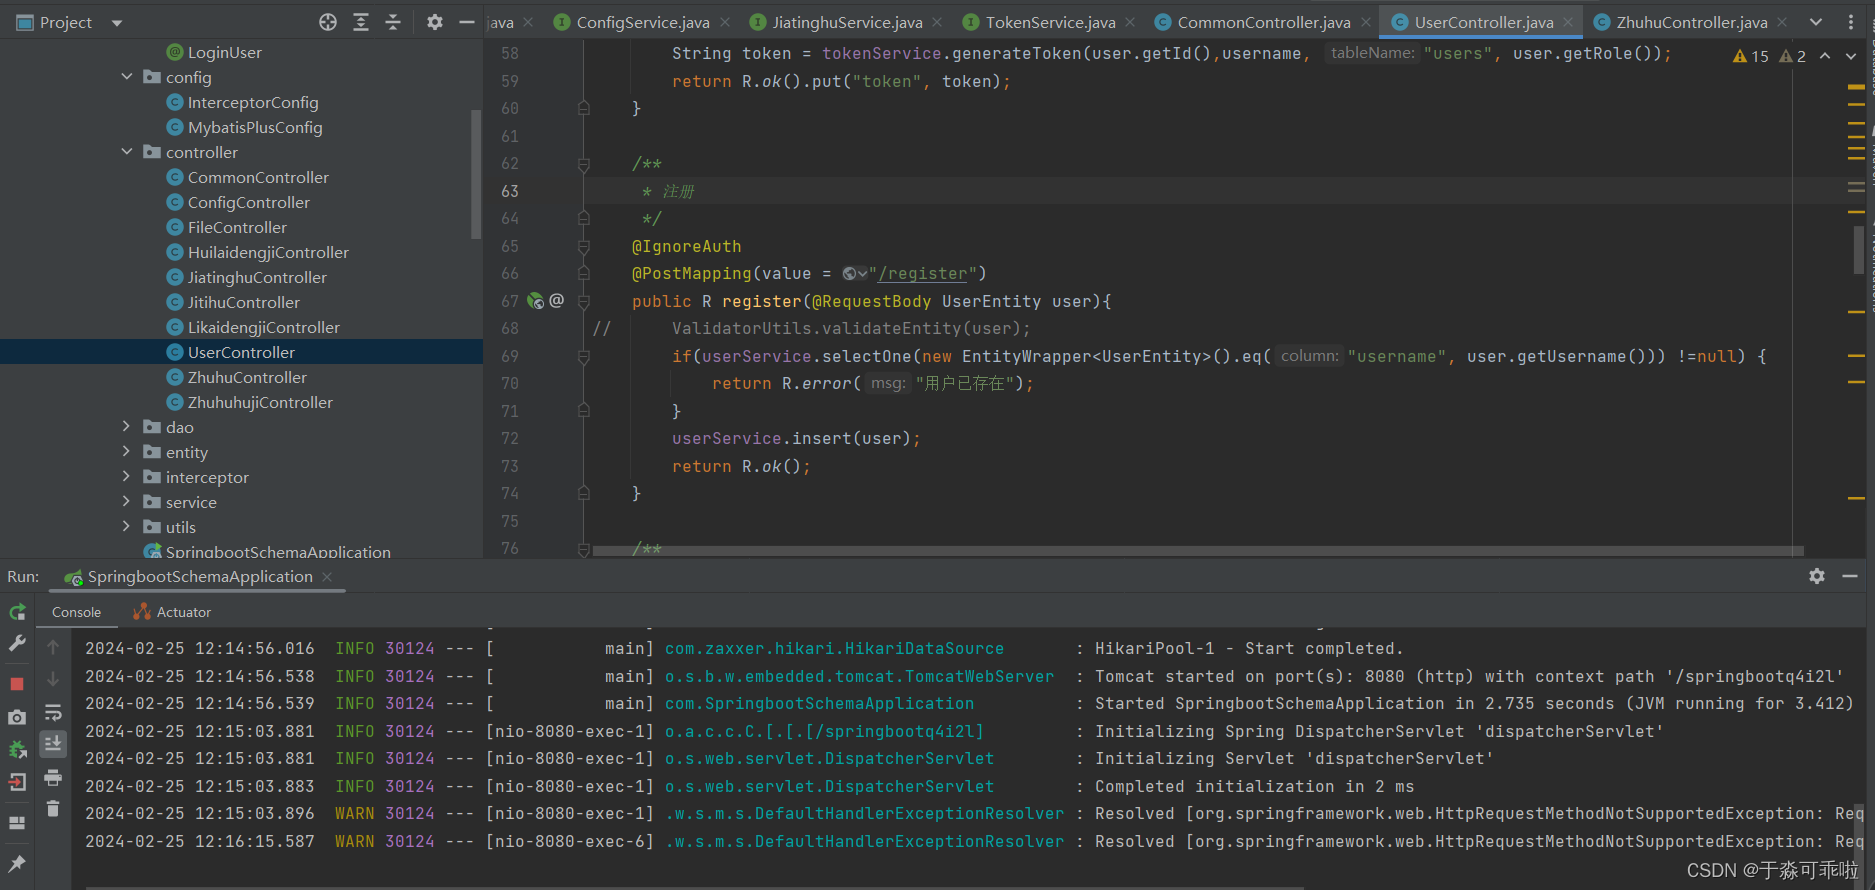The image size is (1875, 890).
Task: Hide the Project tool window
Action: click(466, 22)
